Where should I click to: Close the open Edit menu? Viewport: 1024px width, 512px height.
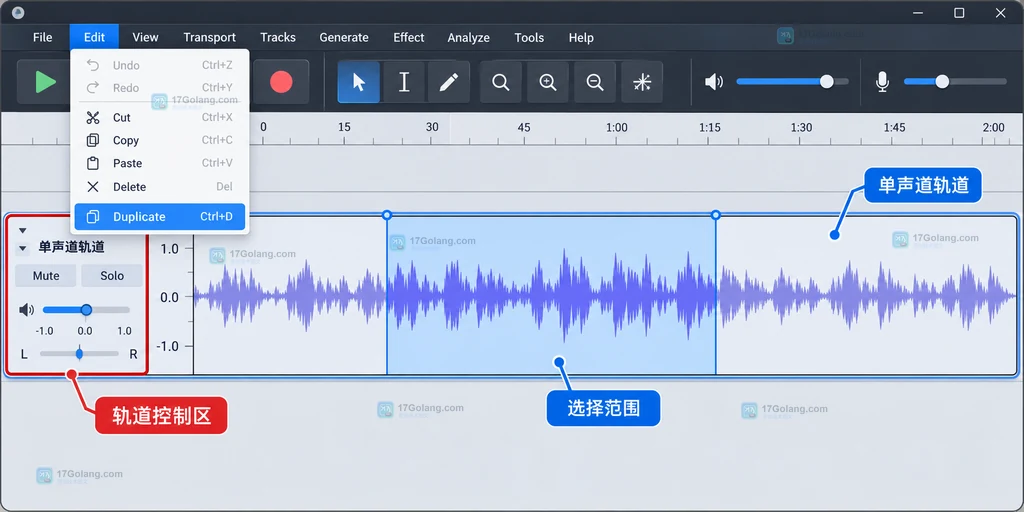[95, 37]
